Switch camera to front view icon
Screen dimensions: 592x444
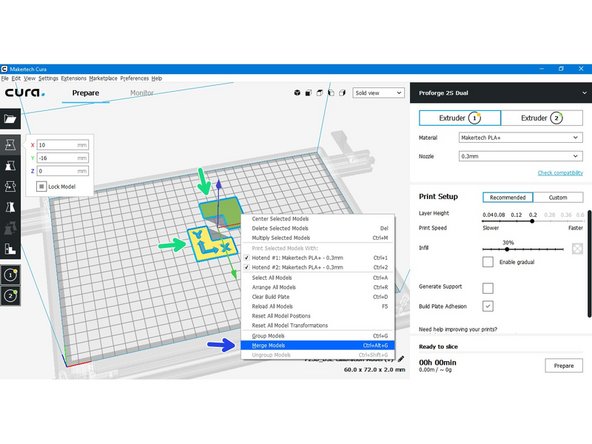pos(308,93)
